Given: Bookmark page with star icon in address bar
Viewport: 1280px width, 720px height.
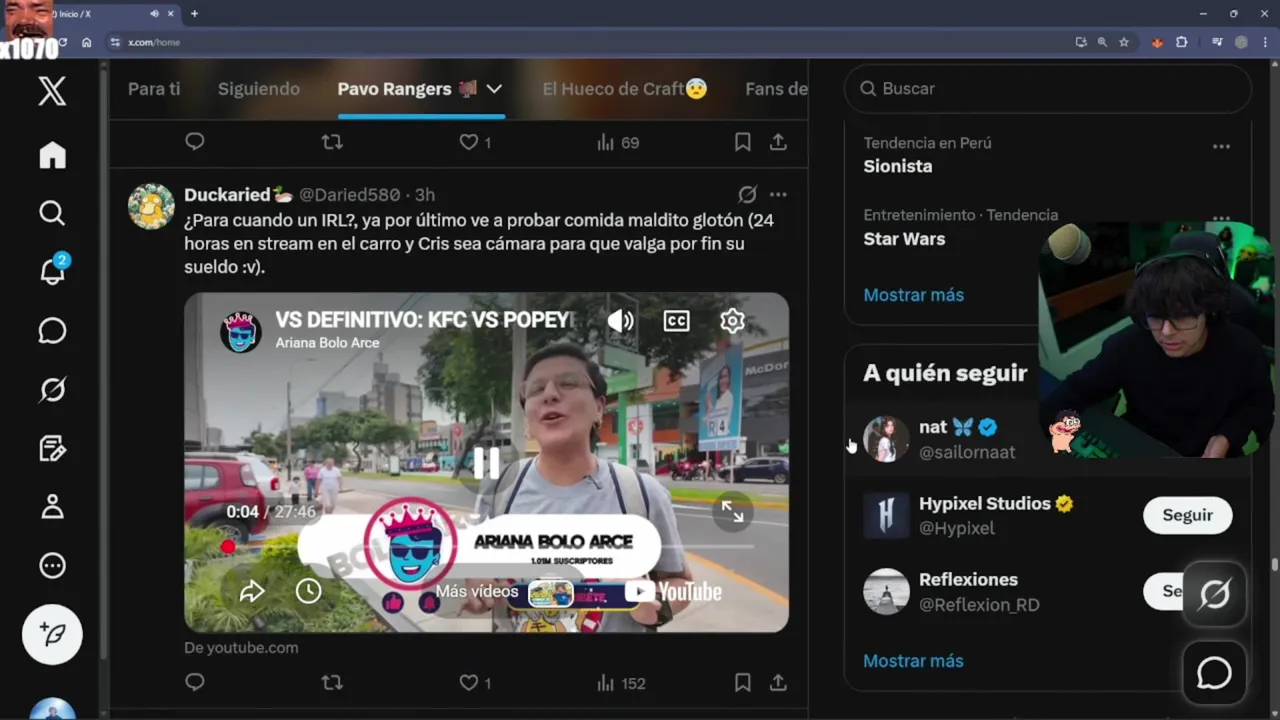Looking at the screenshot, I should pos(1124,42).
